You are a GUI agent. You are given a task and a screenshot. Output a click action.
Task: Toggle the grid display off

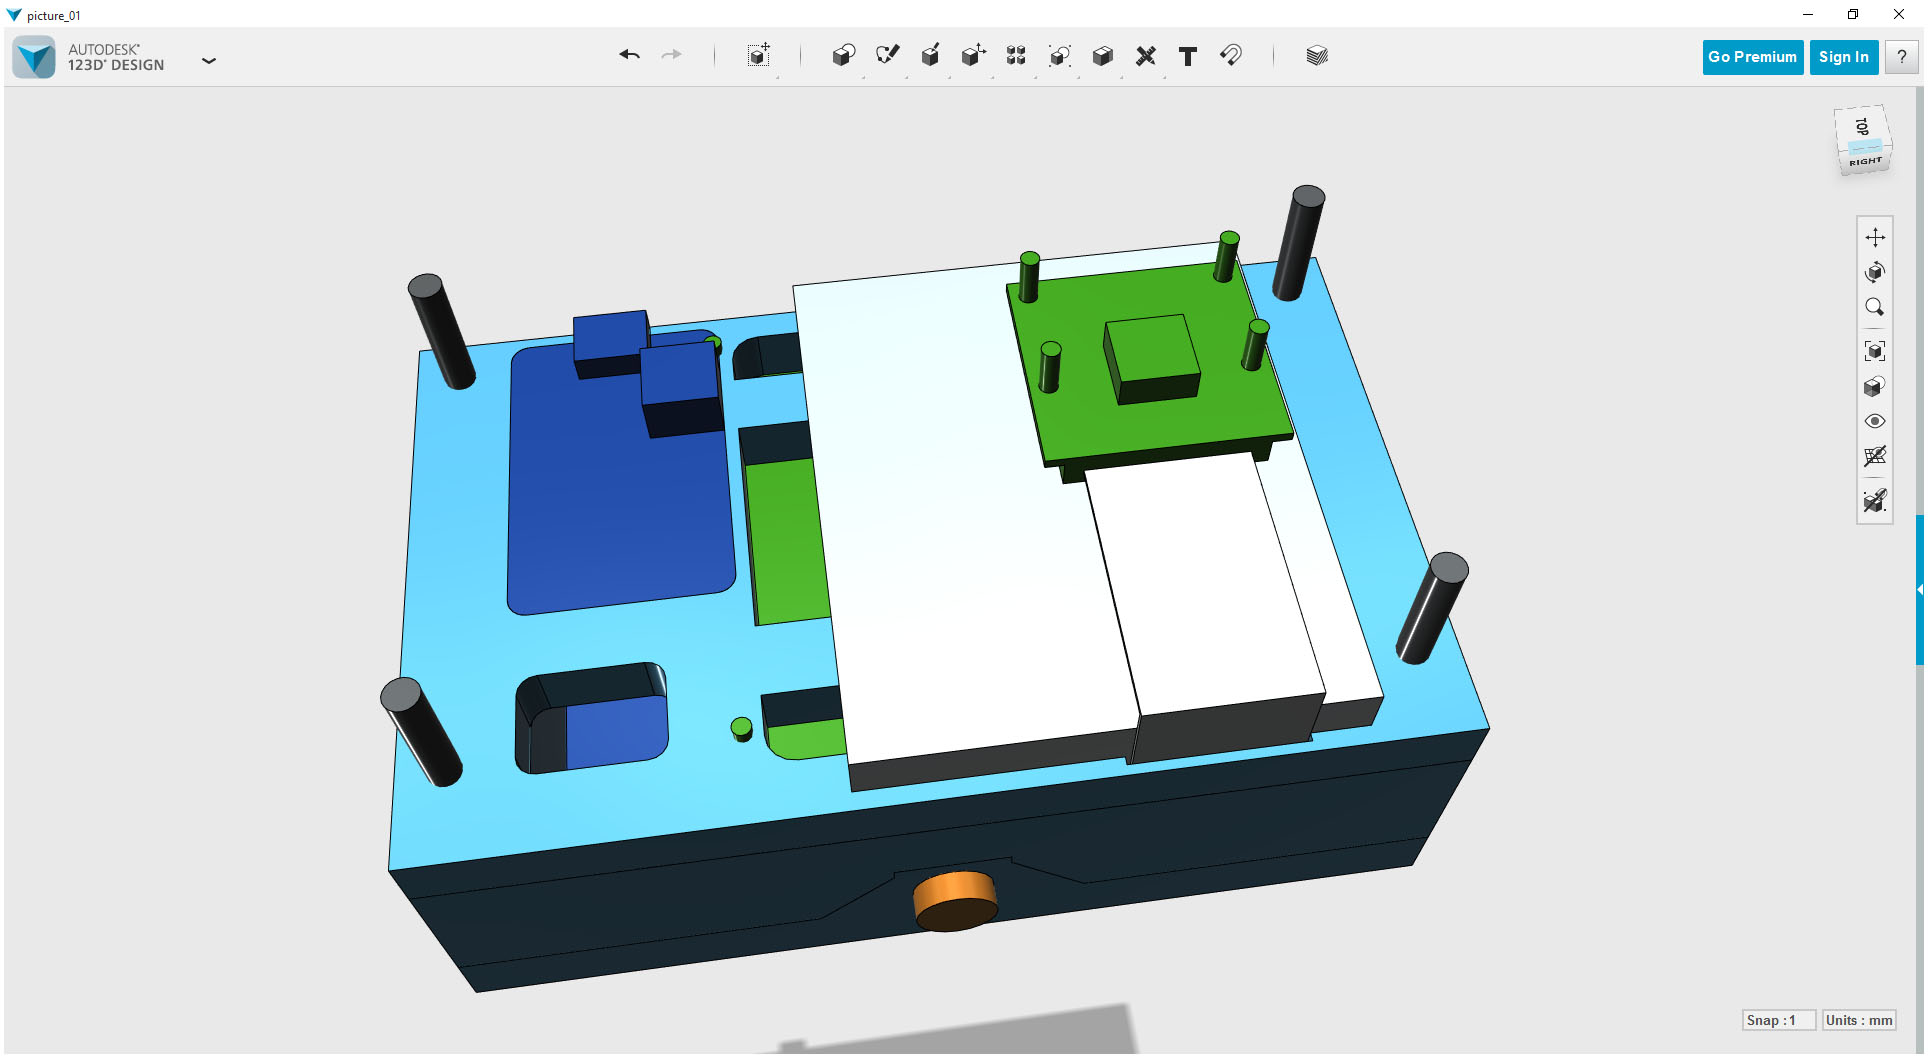pos(1875,457)
